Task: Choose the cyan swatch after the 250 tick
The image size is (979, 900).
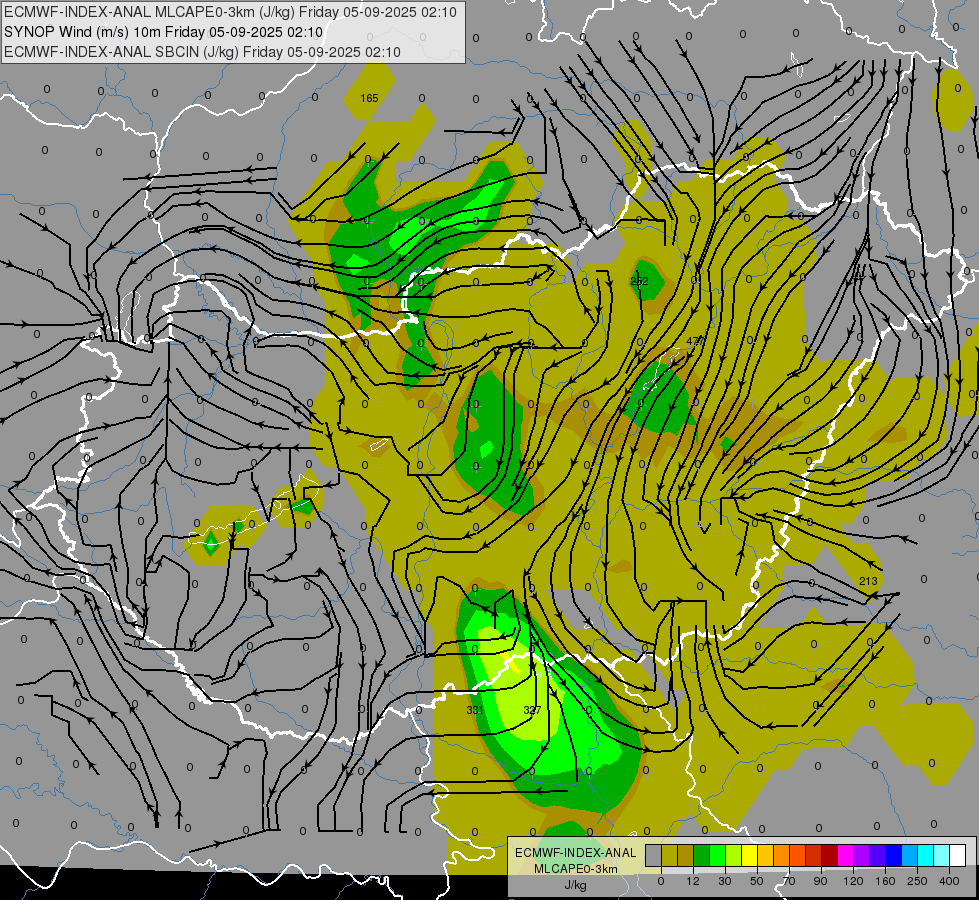Action: (x=925, y=855)
